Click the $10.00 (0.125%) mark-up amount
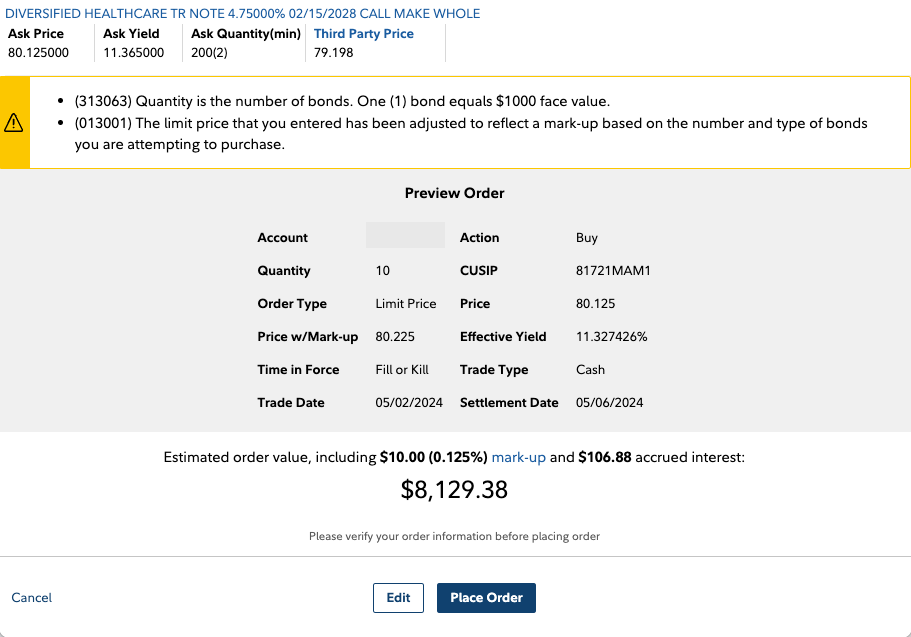 (x=433, y=457)
